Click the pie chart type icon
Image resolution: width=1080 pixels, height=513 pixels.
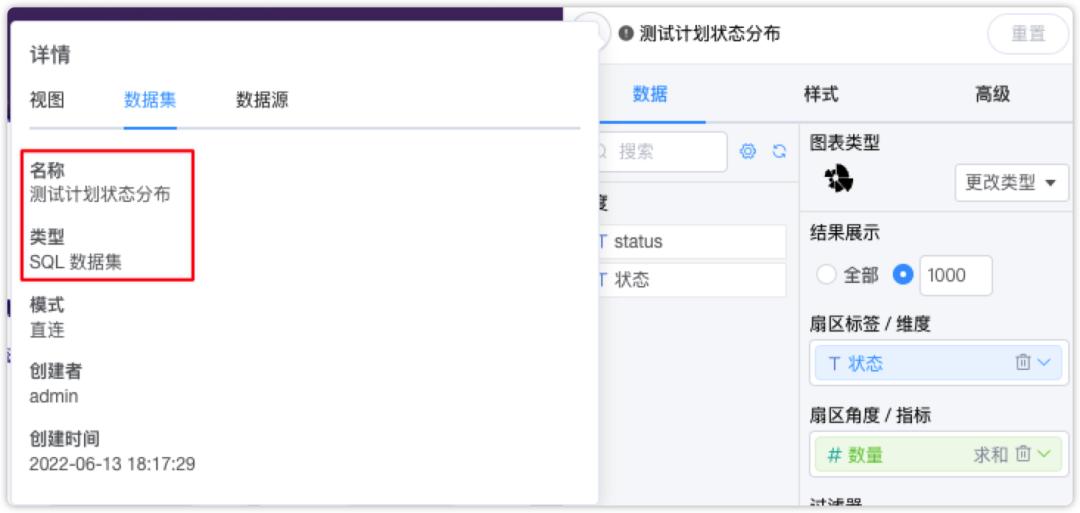tap(839, 180)
